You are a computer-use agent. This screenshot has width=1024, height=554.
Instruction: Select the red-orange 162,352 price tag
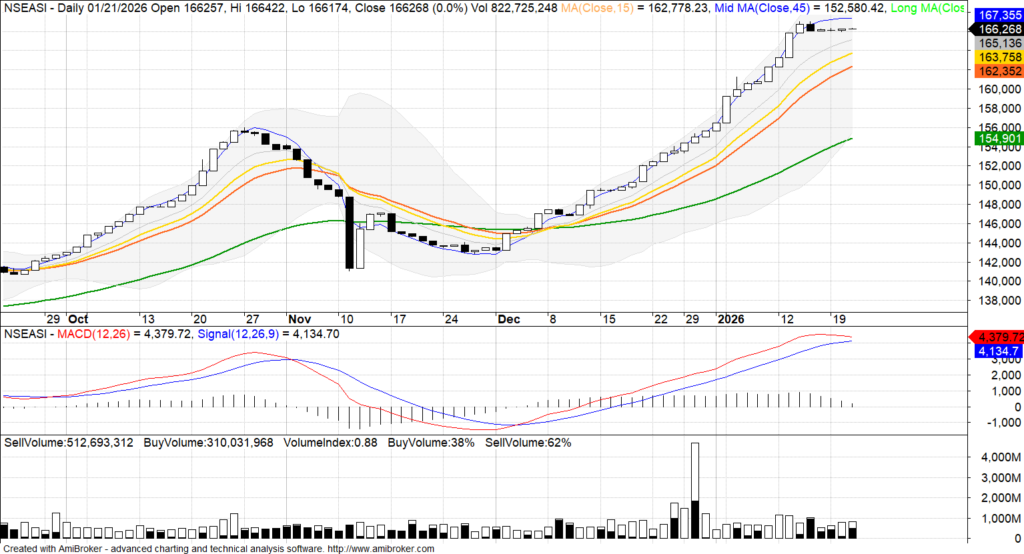[x=994, y=72]
